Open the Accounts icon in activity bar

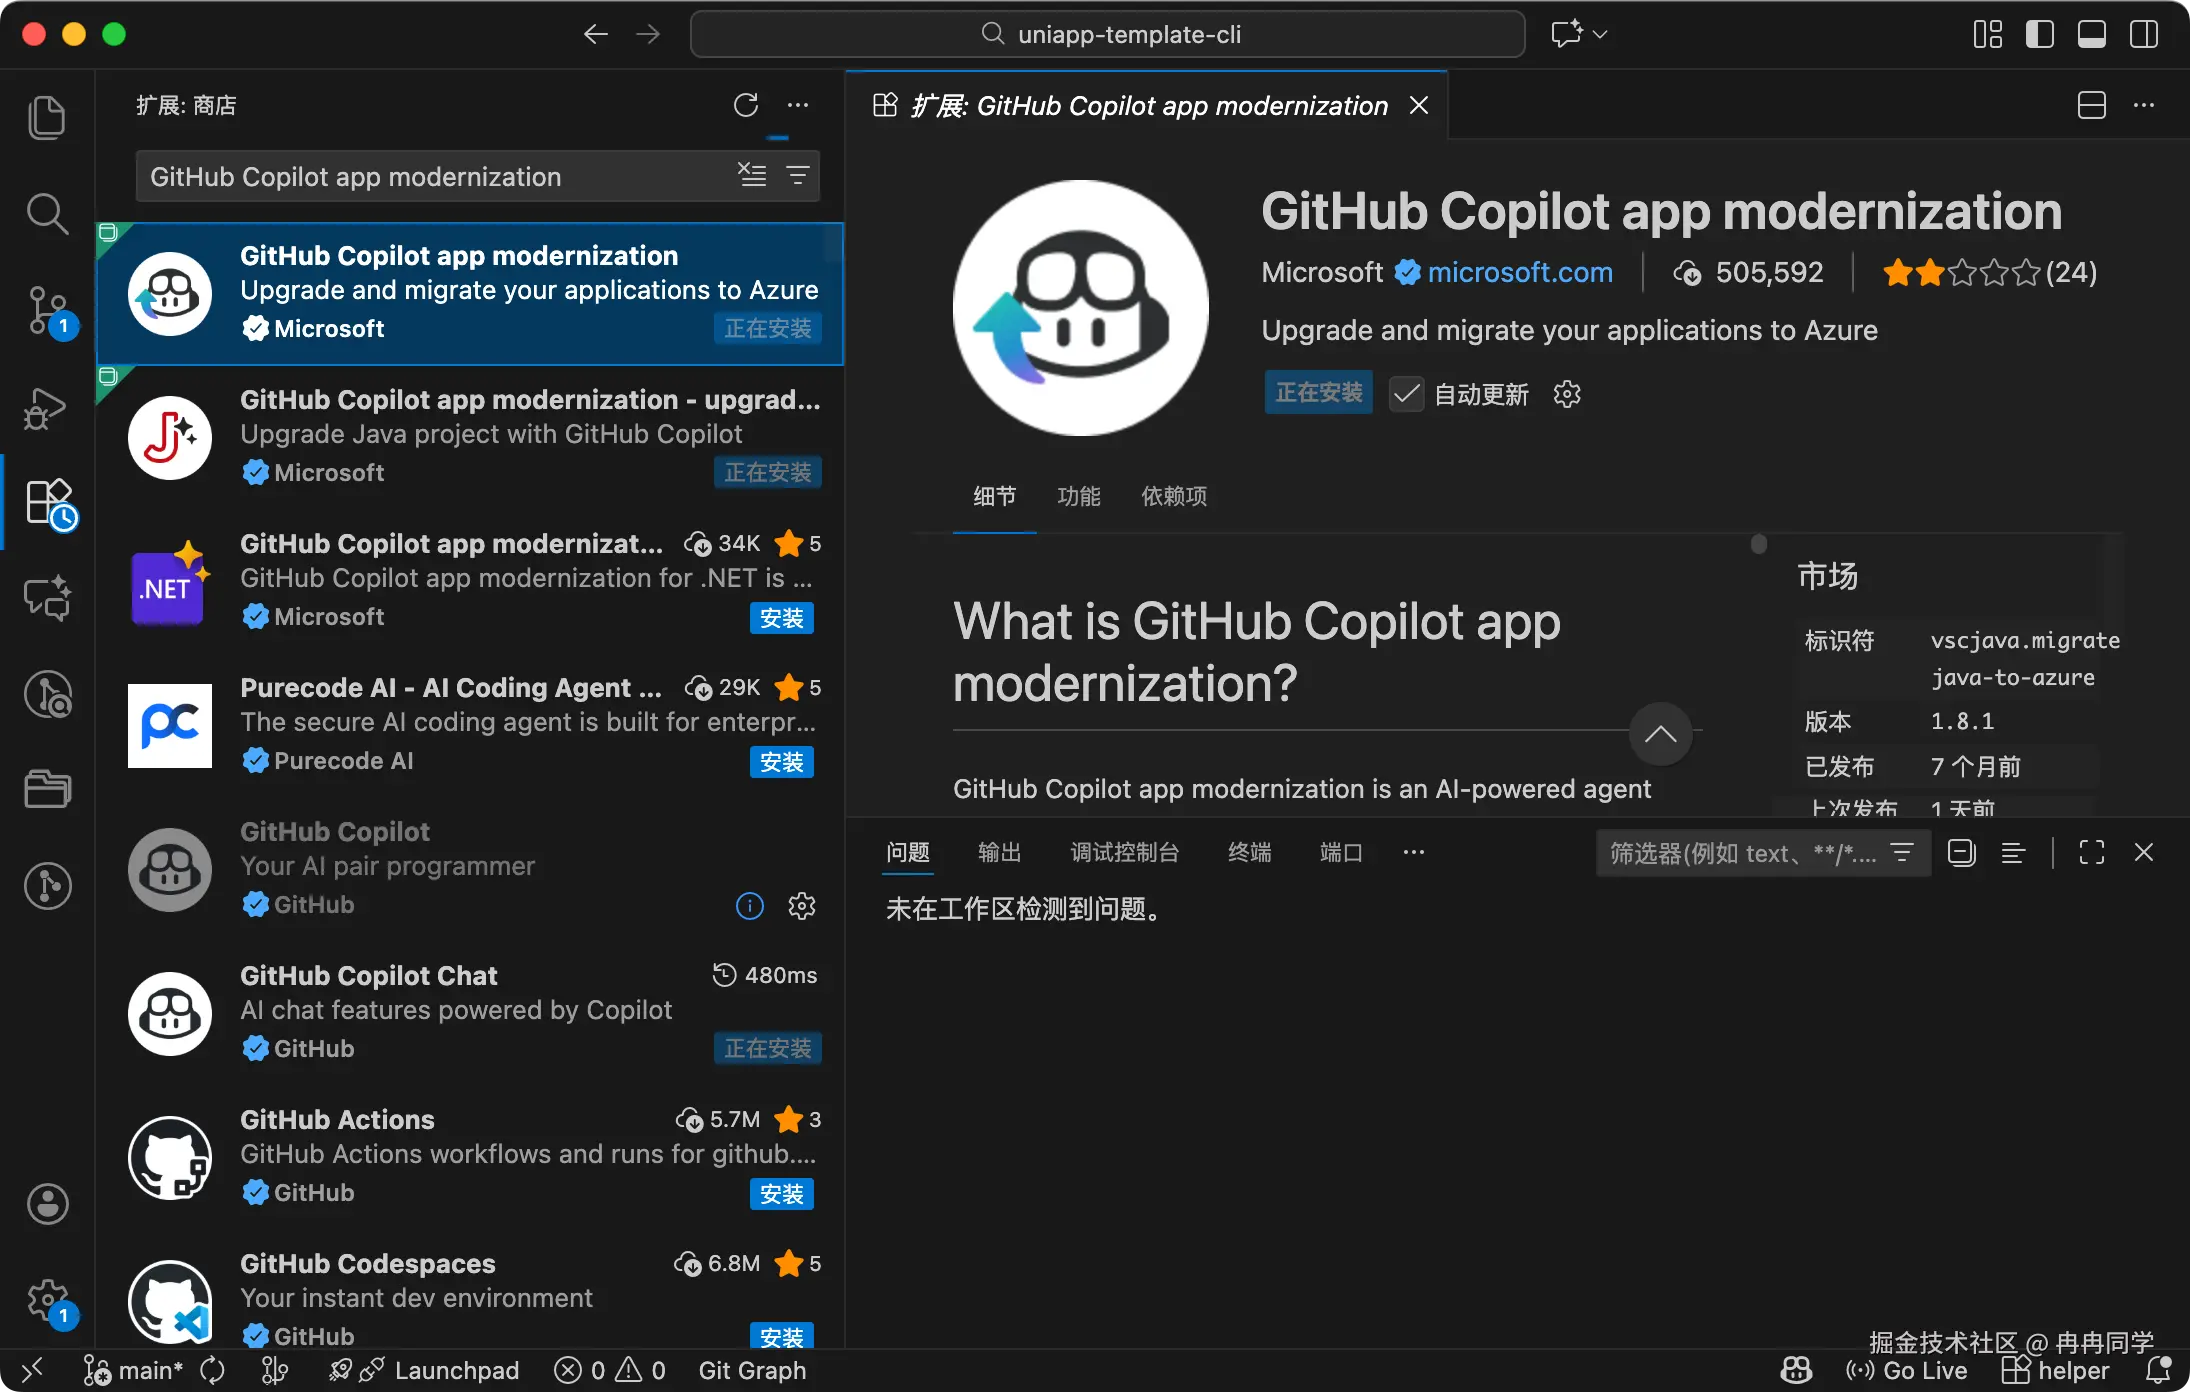[48, 1204]
